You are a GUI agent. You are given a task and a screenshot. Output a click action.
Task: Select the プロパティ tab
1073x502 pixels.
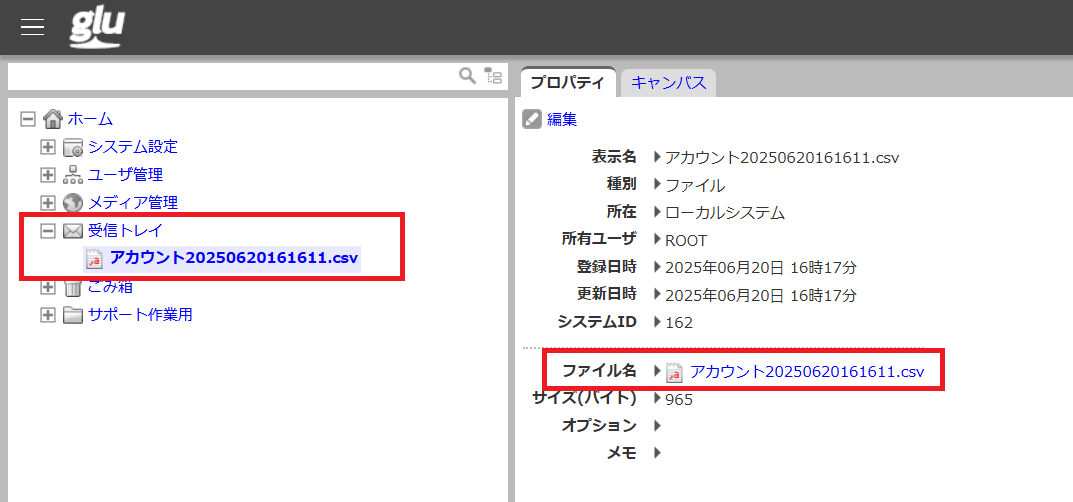[567, 83]
